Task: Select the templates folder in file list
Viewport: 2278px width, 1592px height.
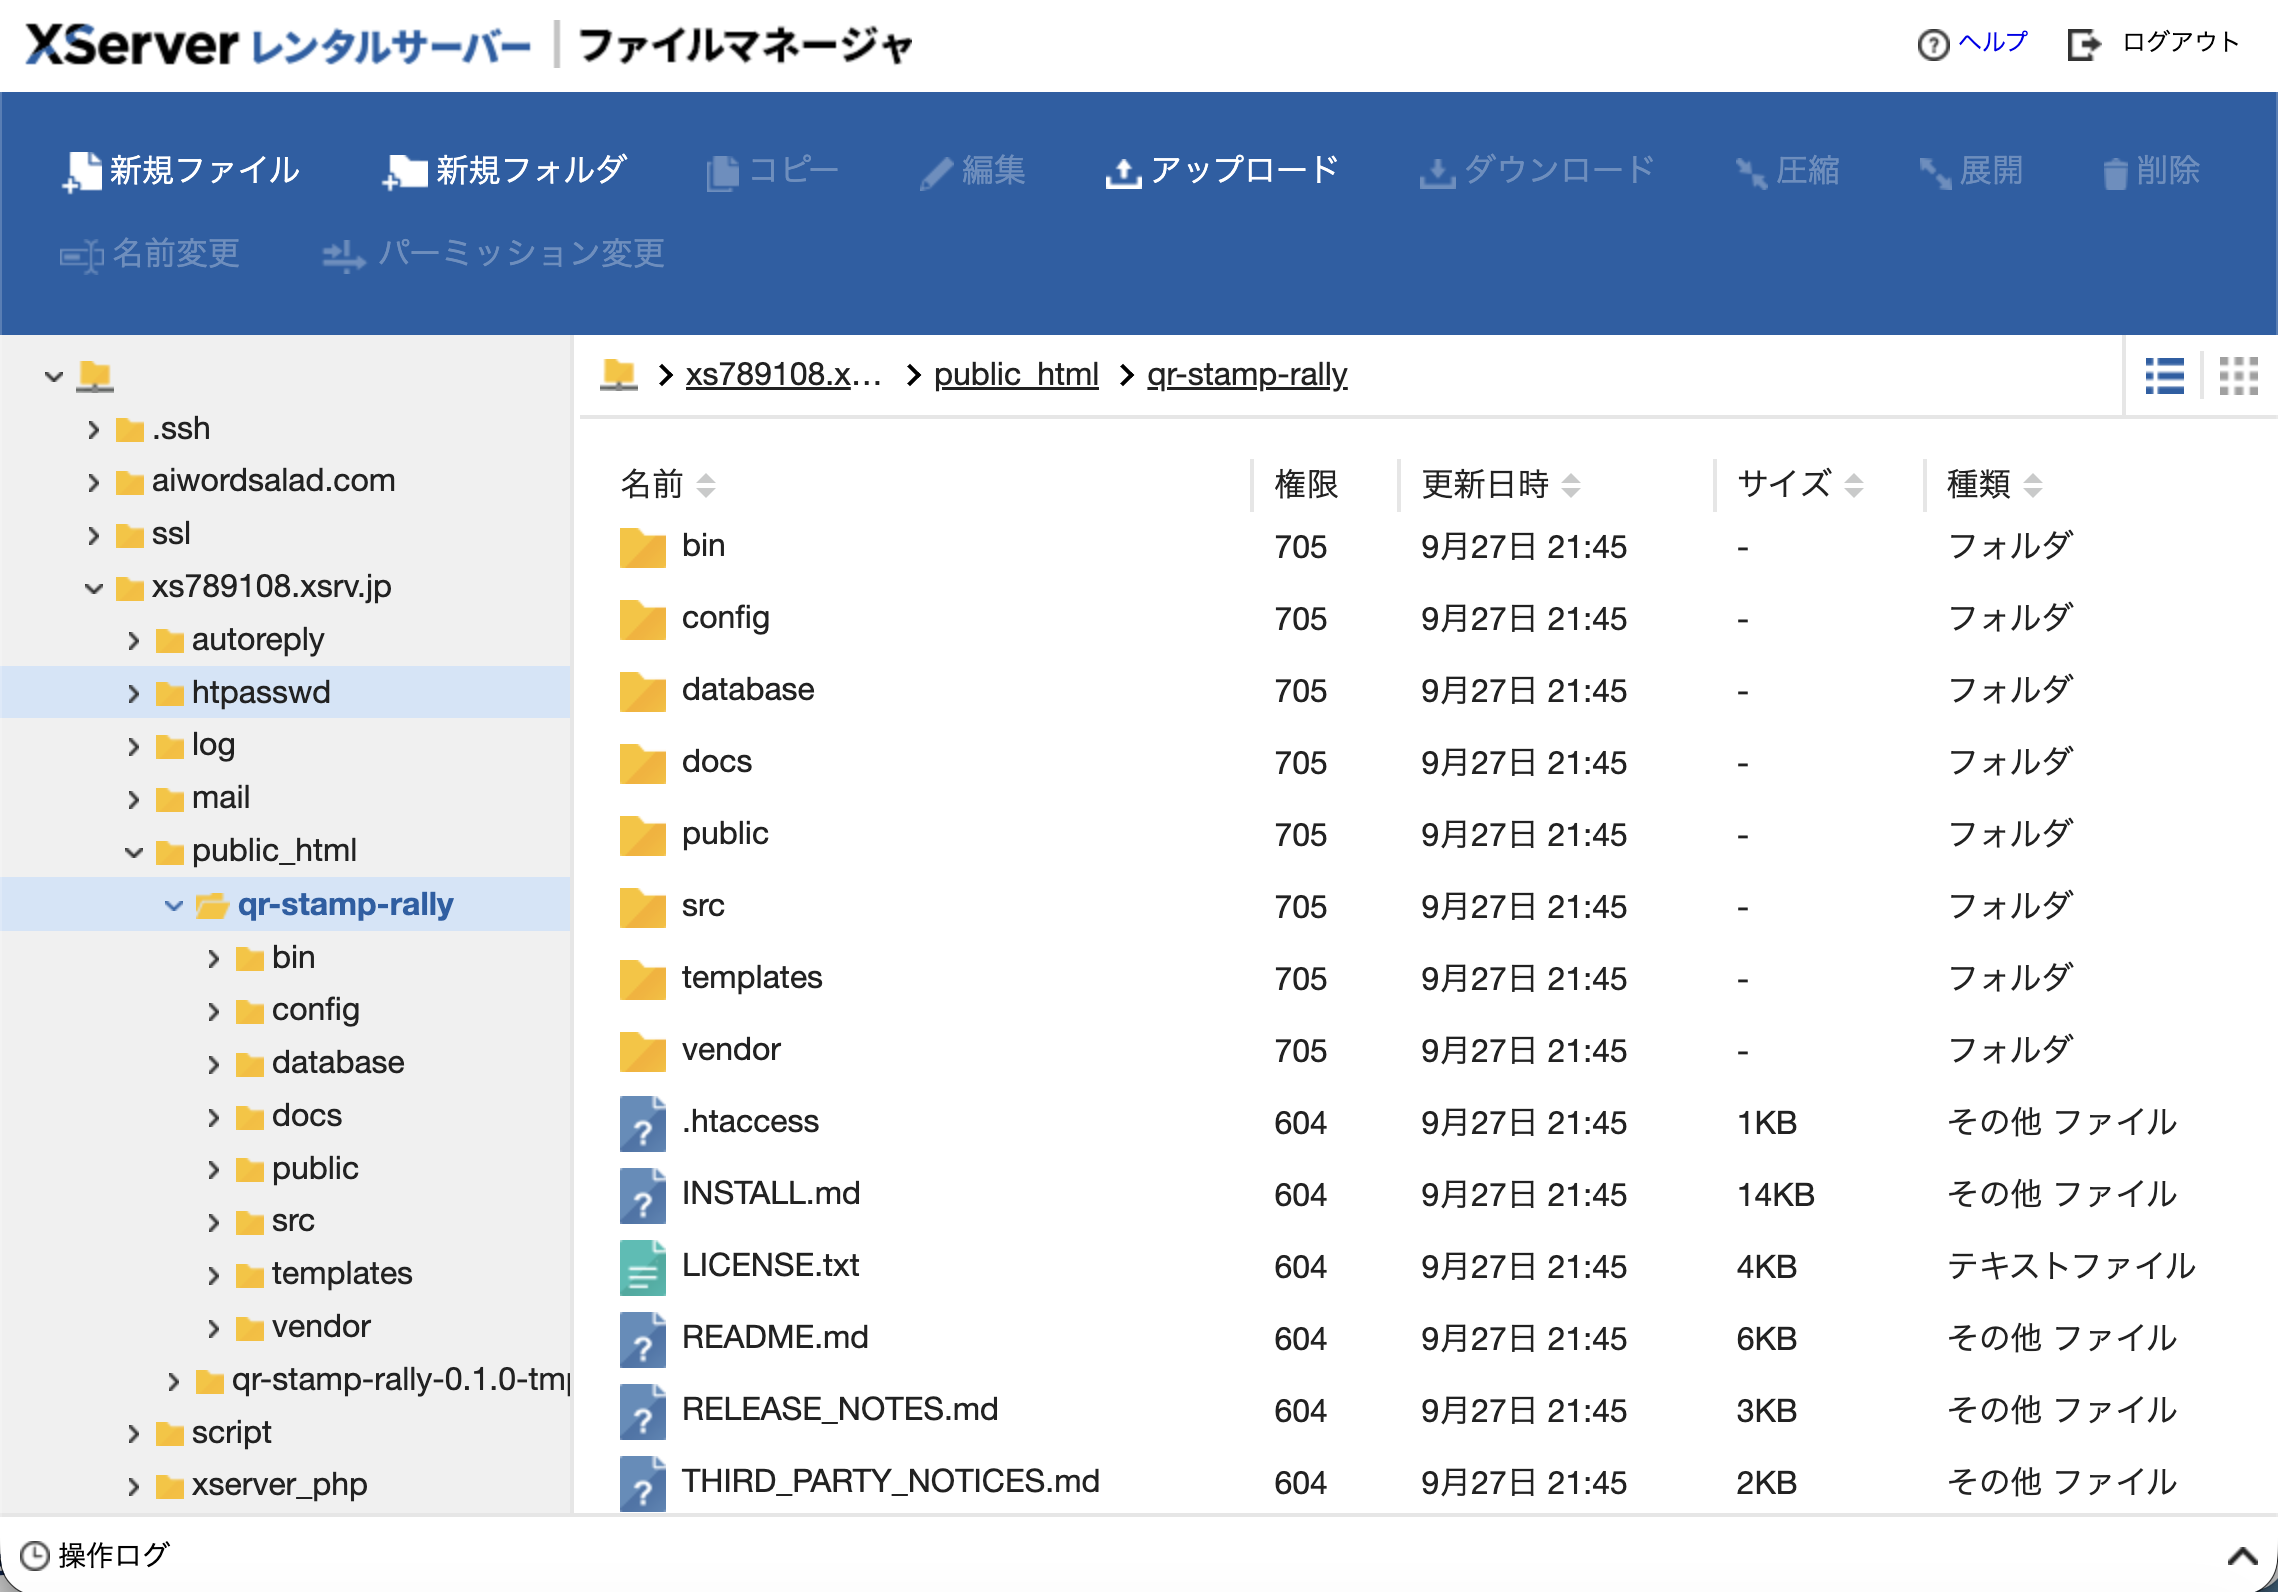Action: (752, 978)
